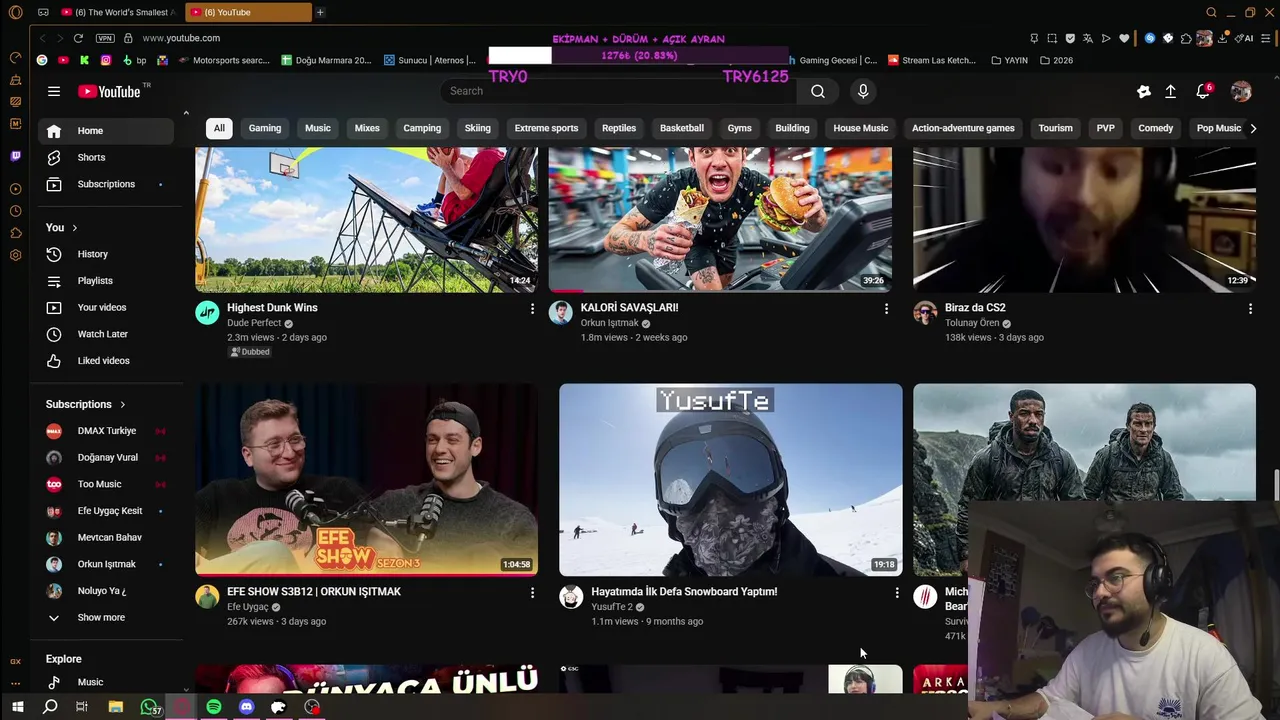Open options menu for Highest Dunk Wins
The height and width of the screenshot is (720, 1280).
click(x=532, y=309)
